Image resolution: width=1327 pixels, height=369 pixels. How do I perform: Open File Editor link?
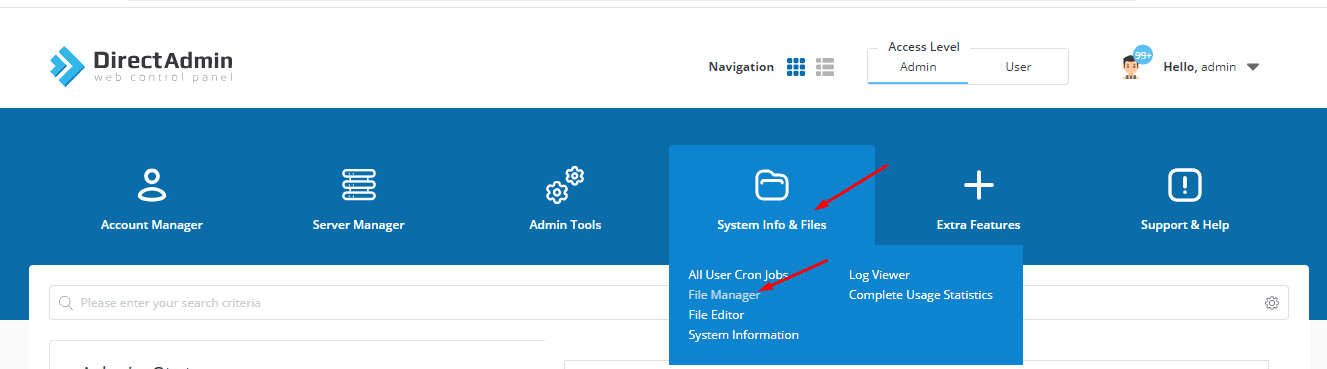[716, 315]
